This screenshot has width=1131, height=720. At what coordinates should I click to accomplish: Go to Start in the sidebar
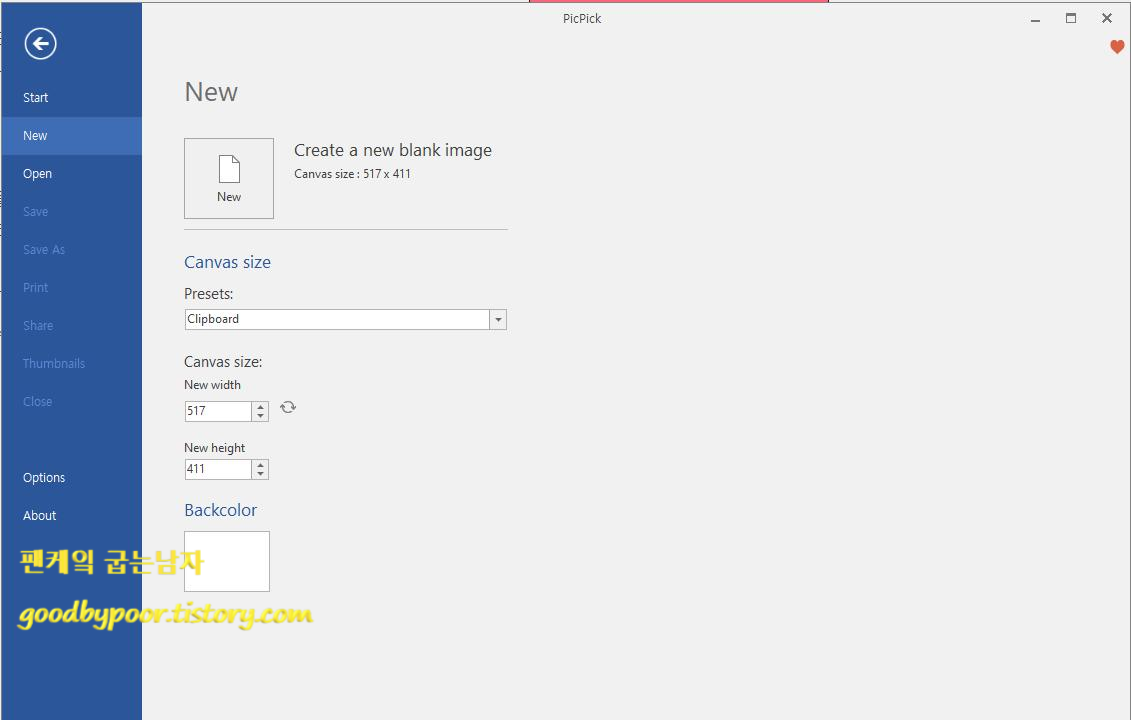(x=71, y=97)
